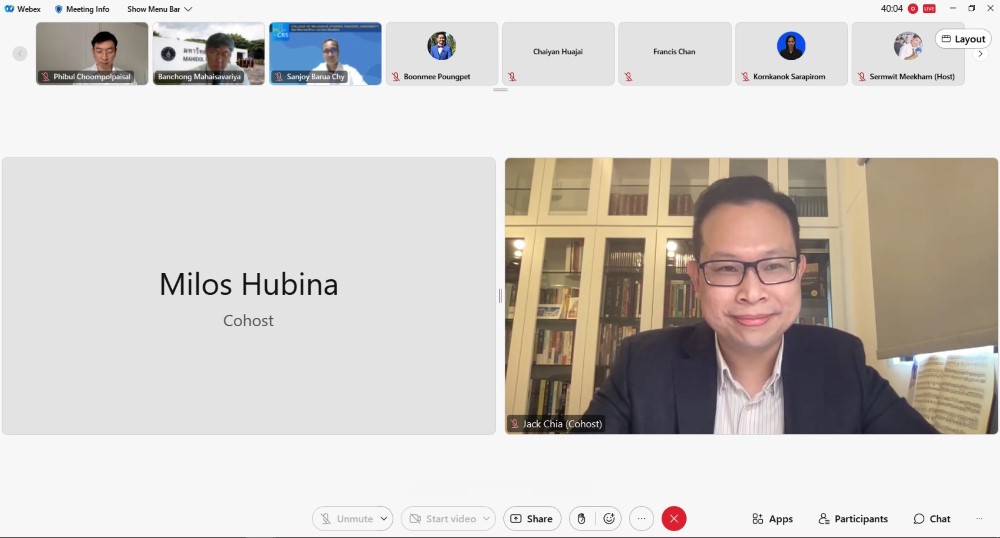
Task: Open the emoji reactions picker
Action: point(609,519)
